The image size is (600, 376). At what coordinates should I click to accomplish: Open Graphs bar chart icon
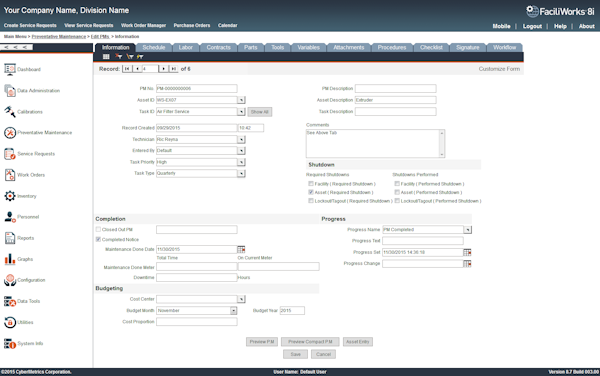10,259
